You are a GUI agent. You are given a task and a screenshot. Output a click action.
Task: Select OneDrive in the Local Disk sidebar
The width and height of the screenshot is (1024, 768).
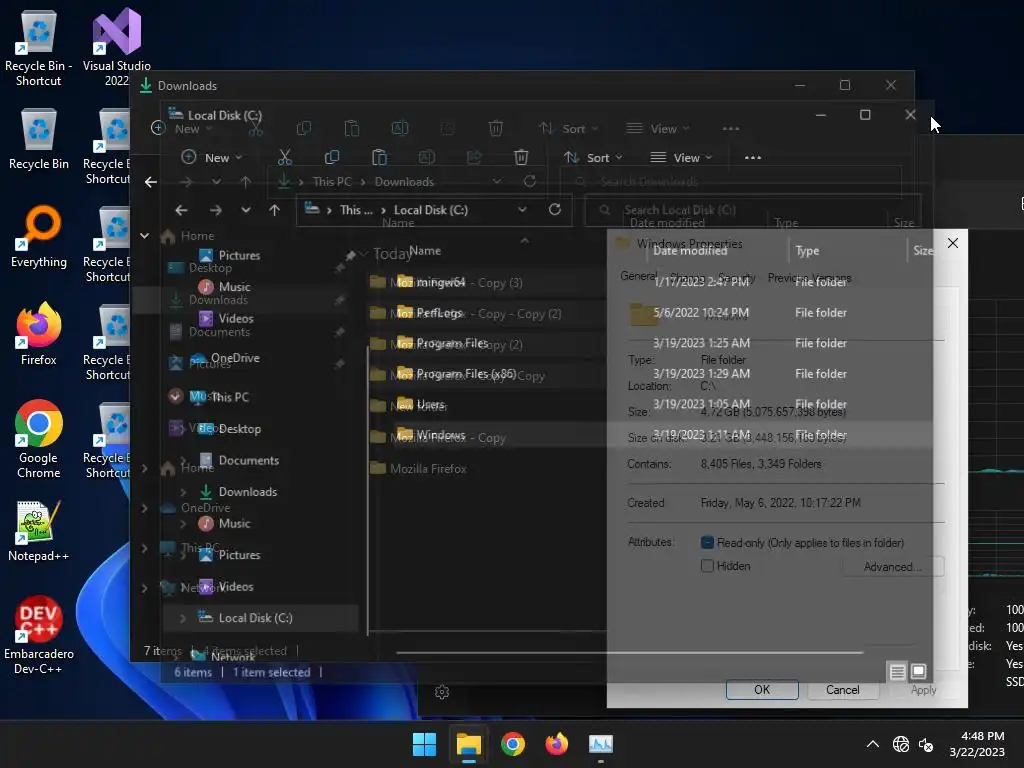(224, 358)
